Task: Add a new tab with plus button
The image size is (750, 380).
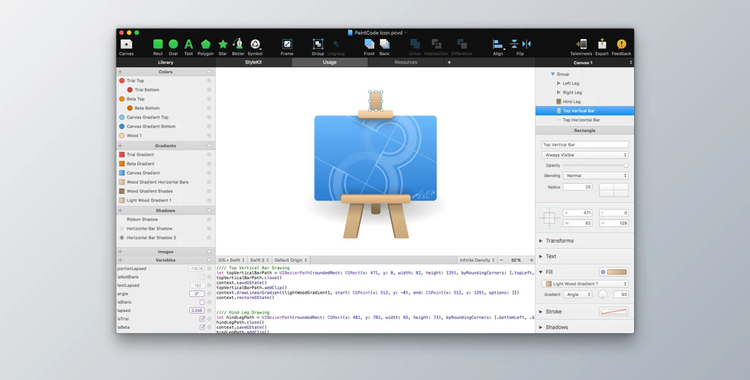Action: (449, 62)
